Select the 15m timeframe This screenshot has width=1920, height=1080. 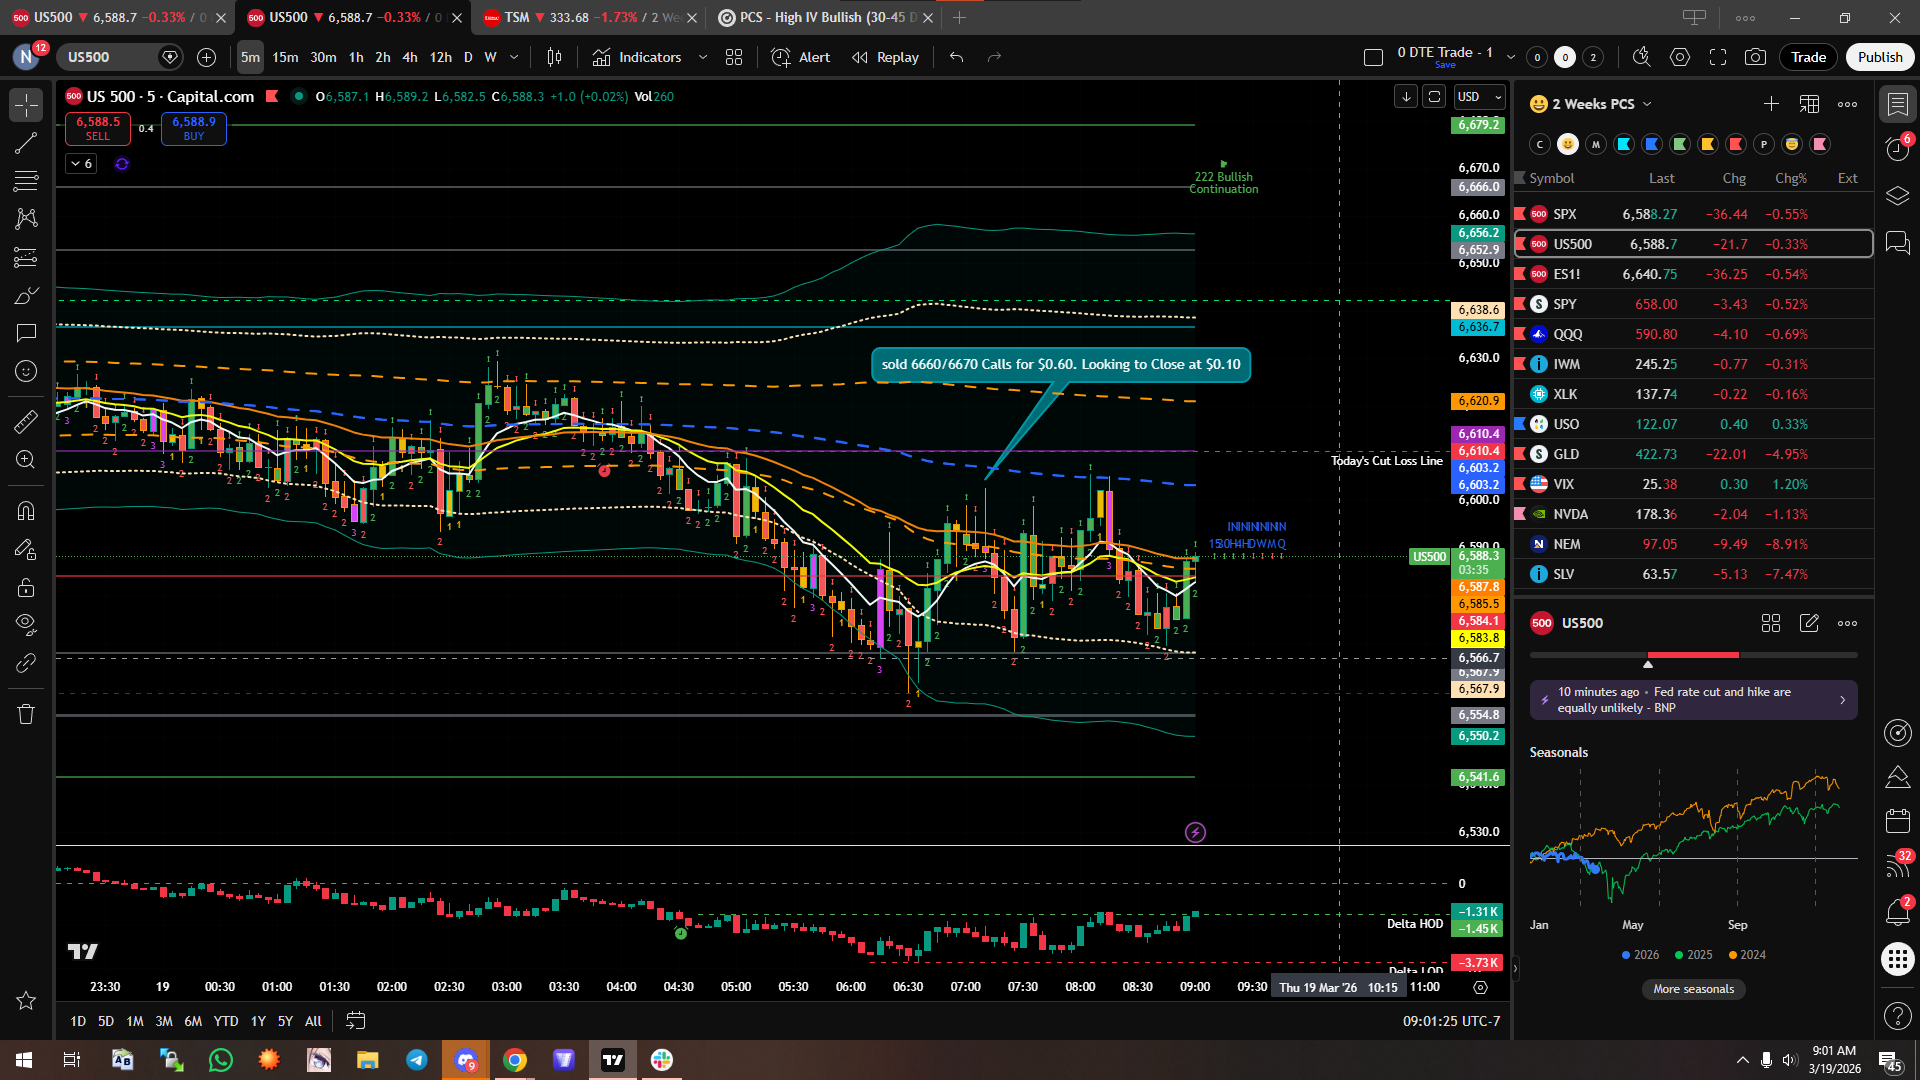coord(285,57)
